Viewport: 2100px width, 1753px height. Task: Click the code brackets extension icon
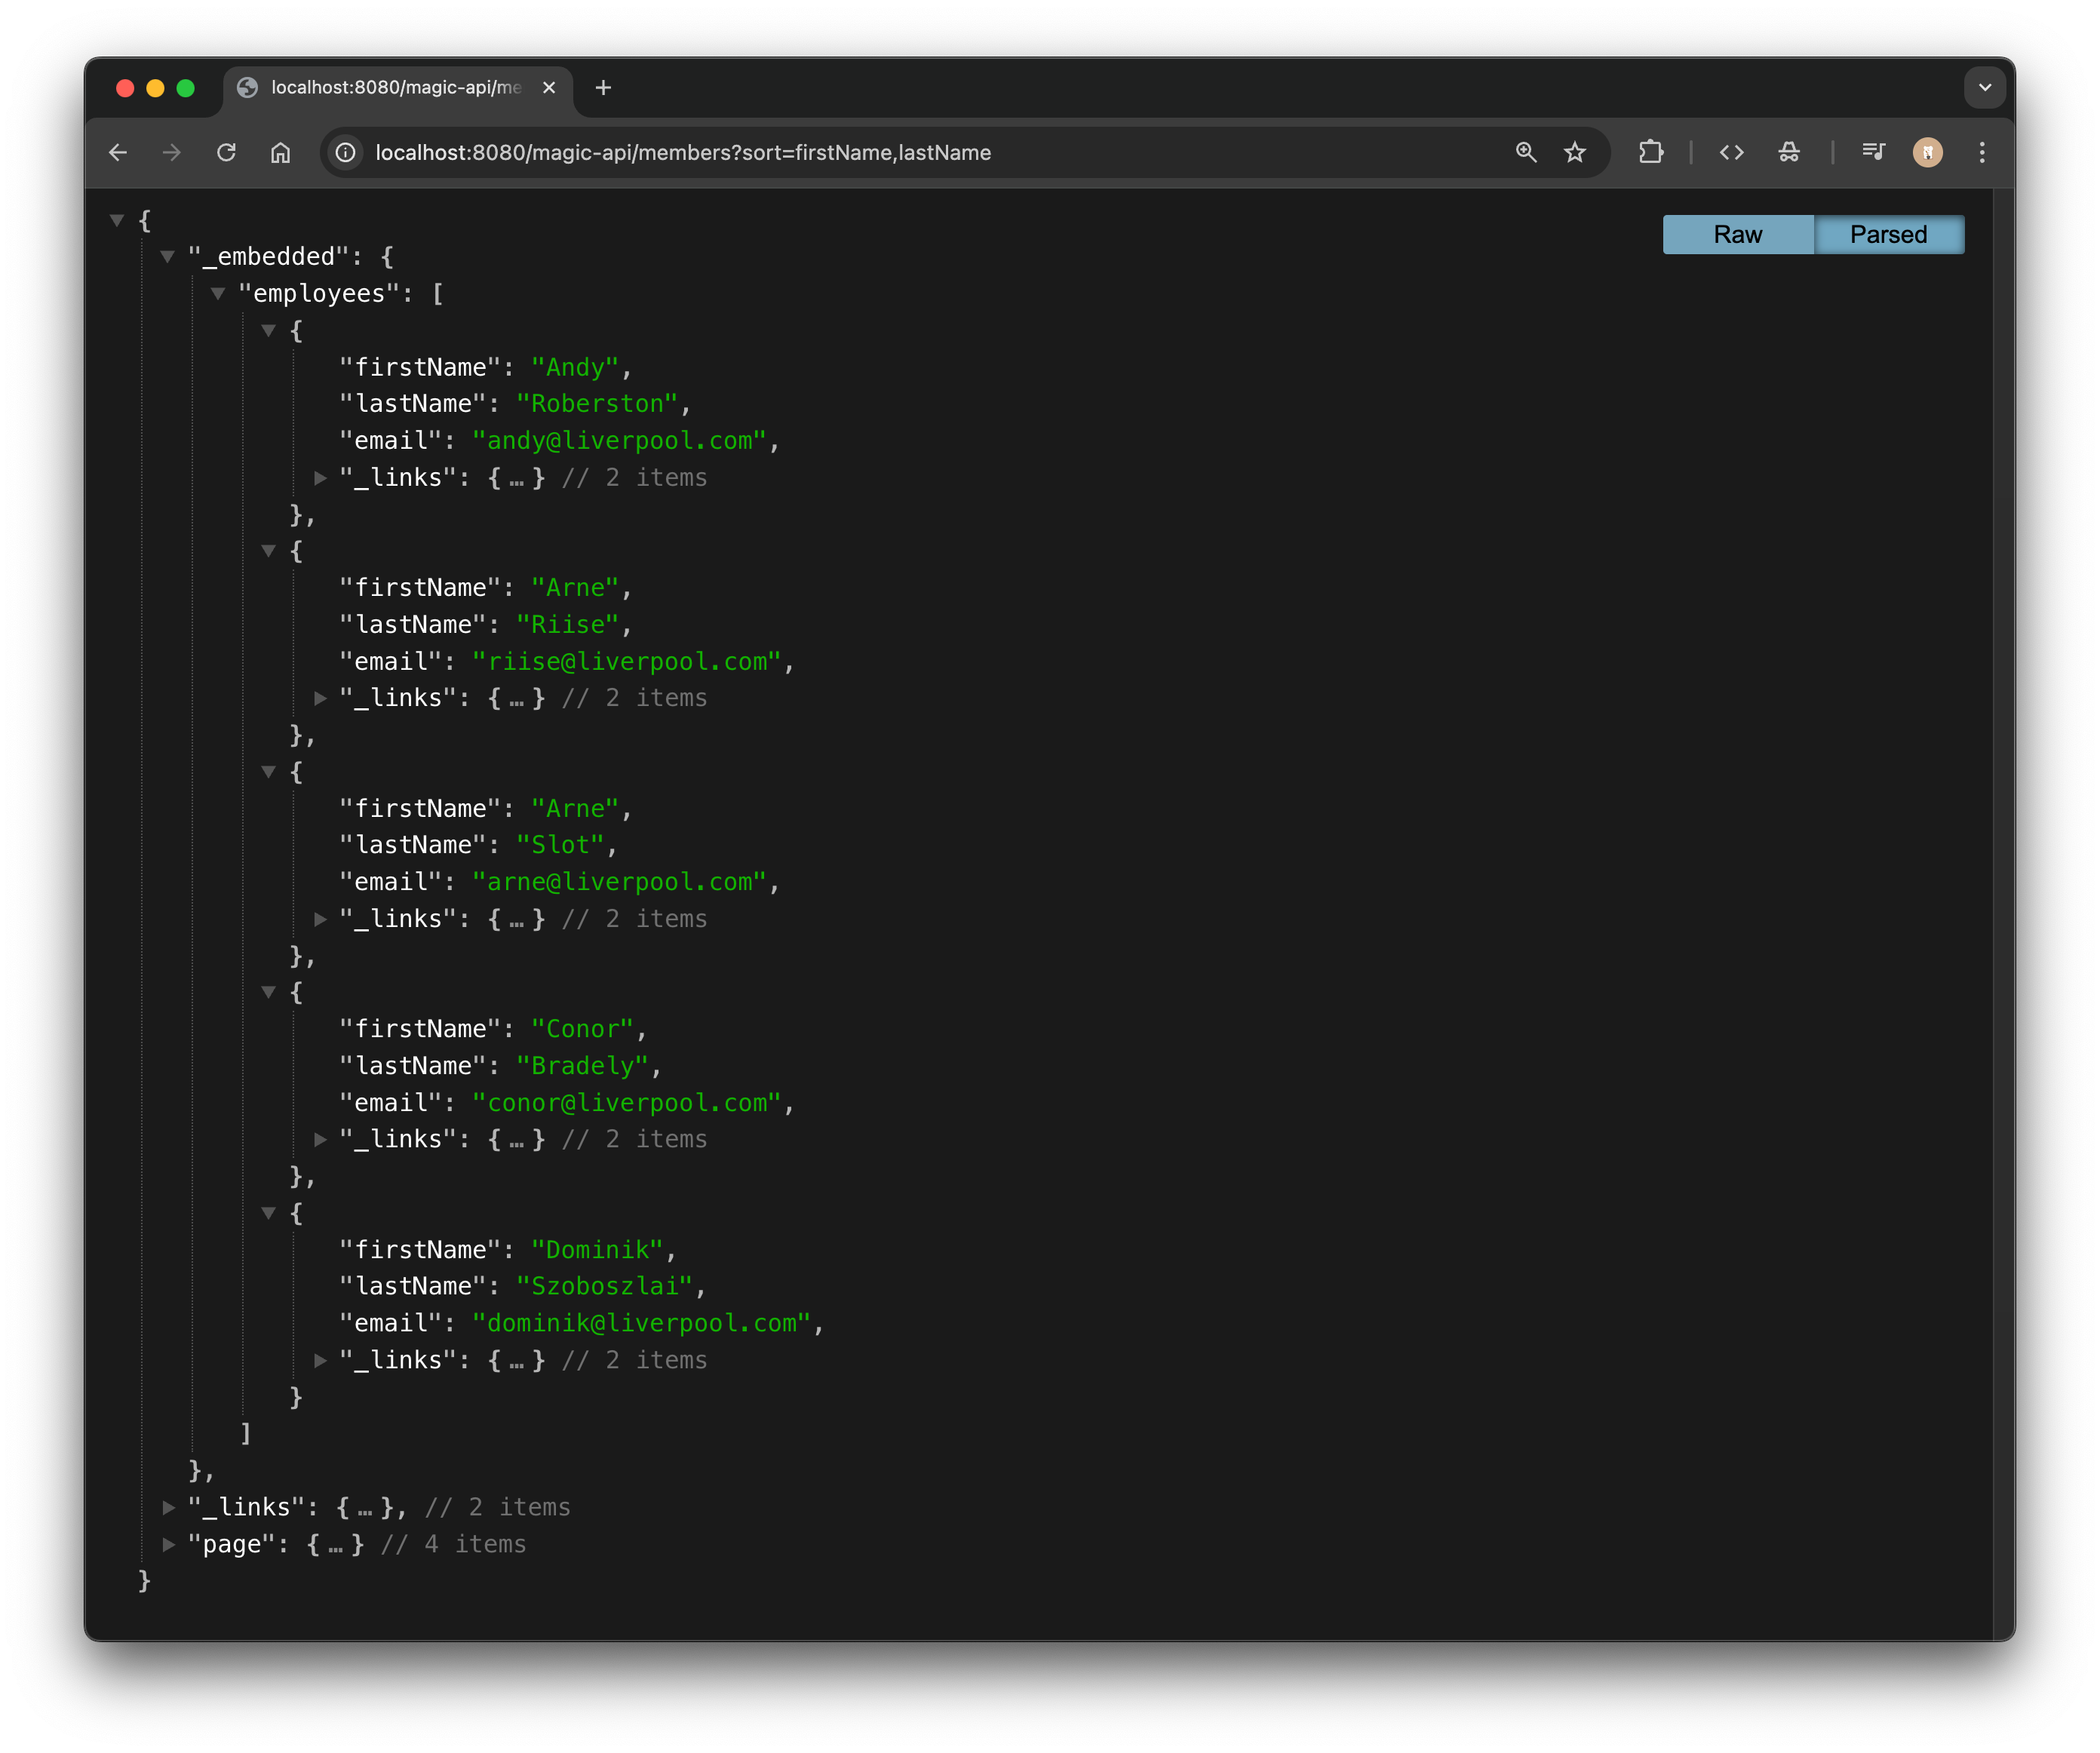point(1732,152)
